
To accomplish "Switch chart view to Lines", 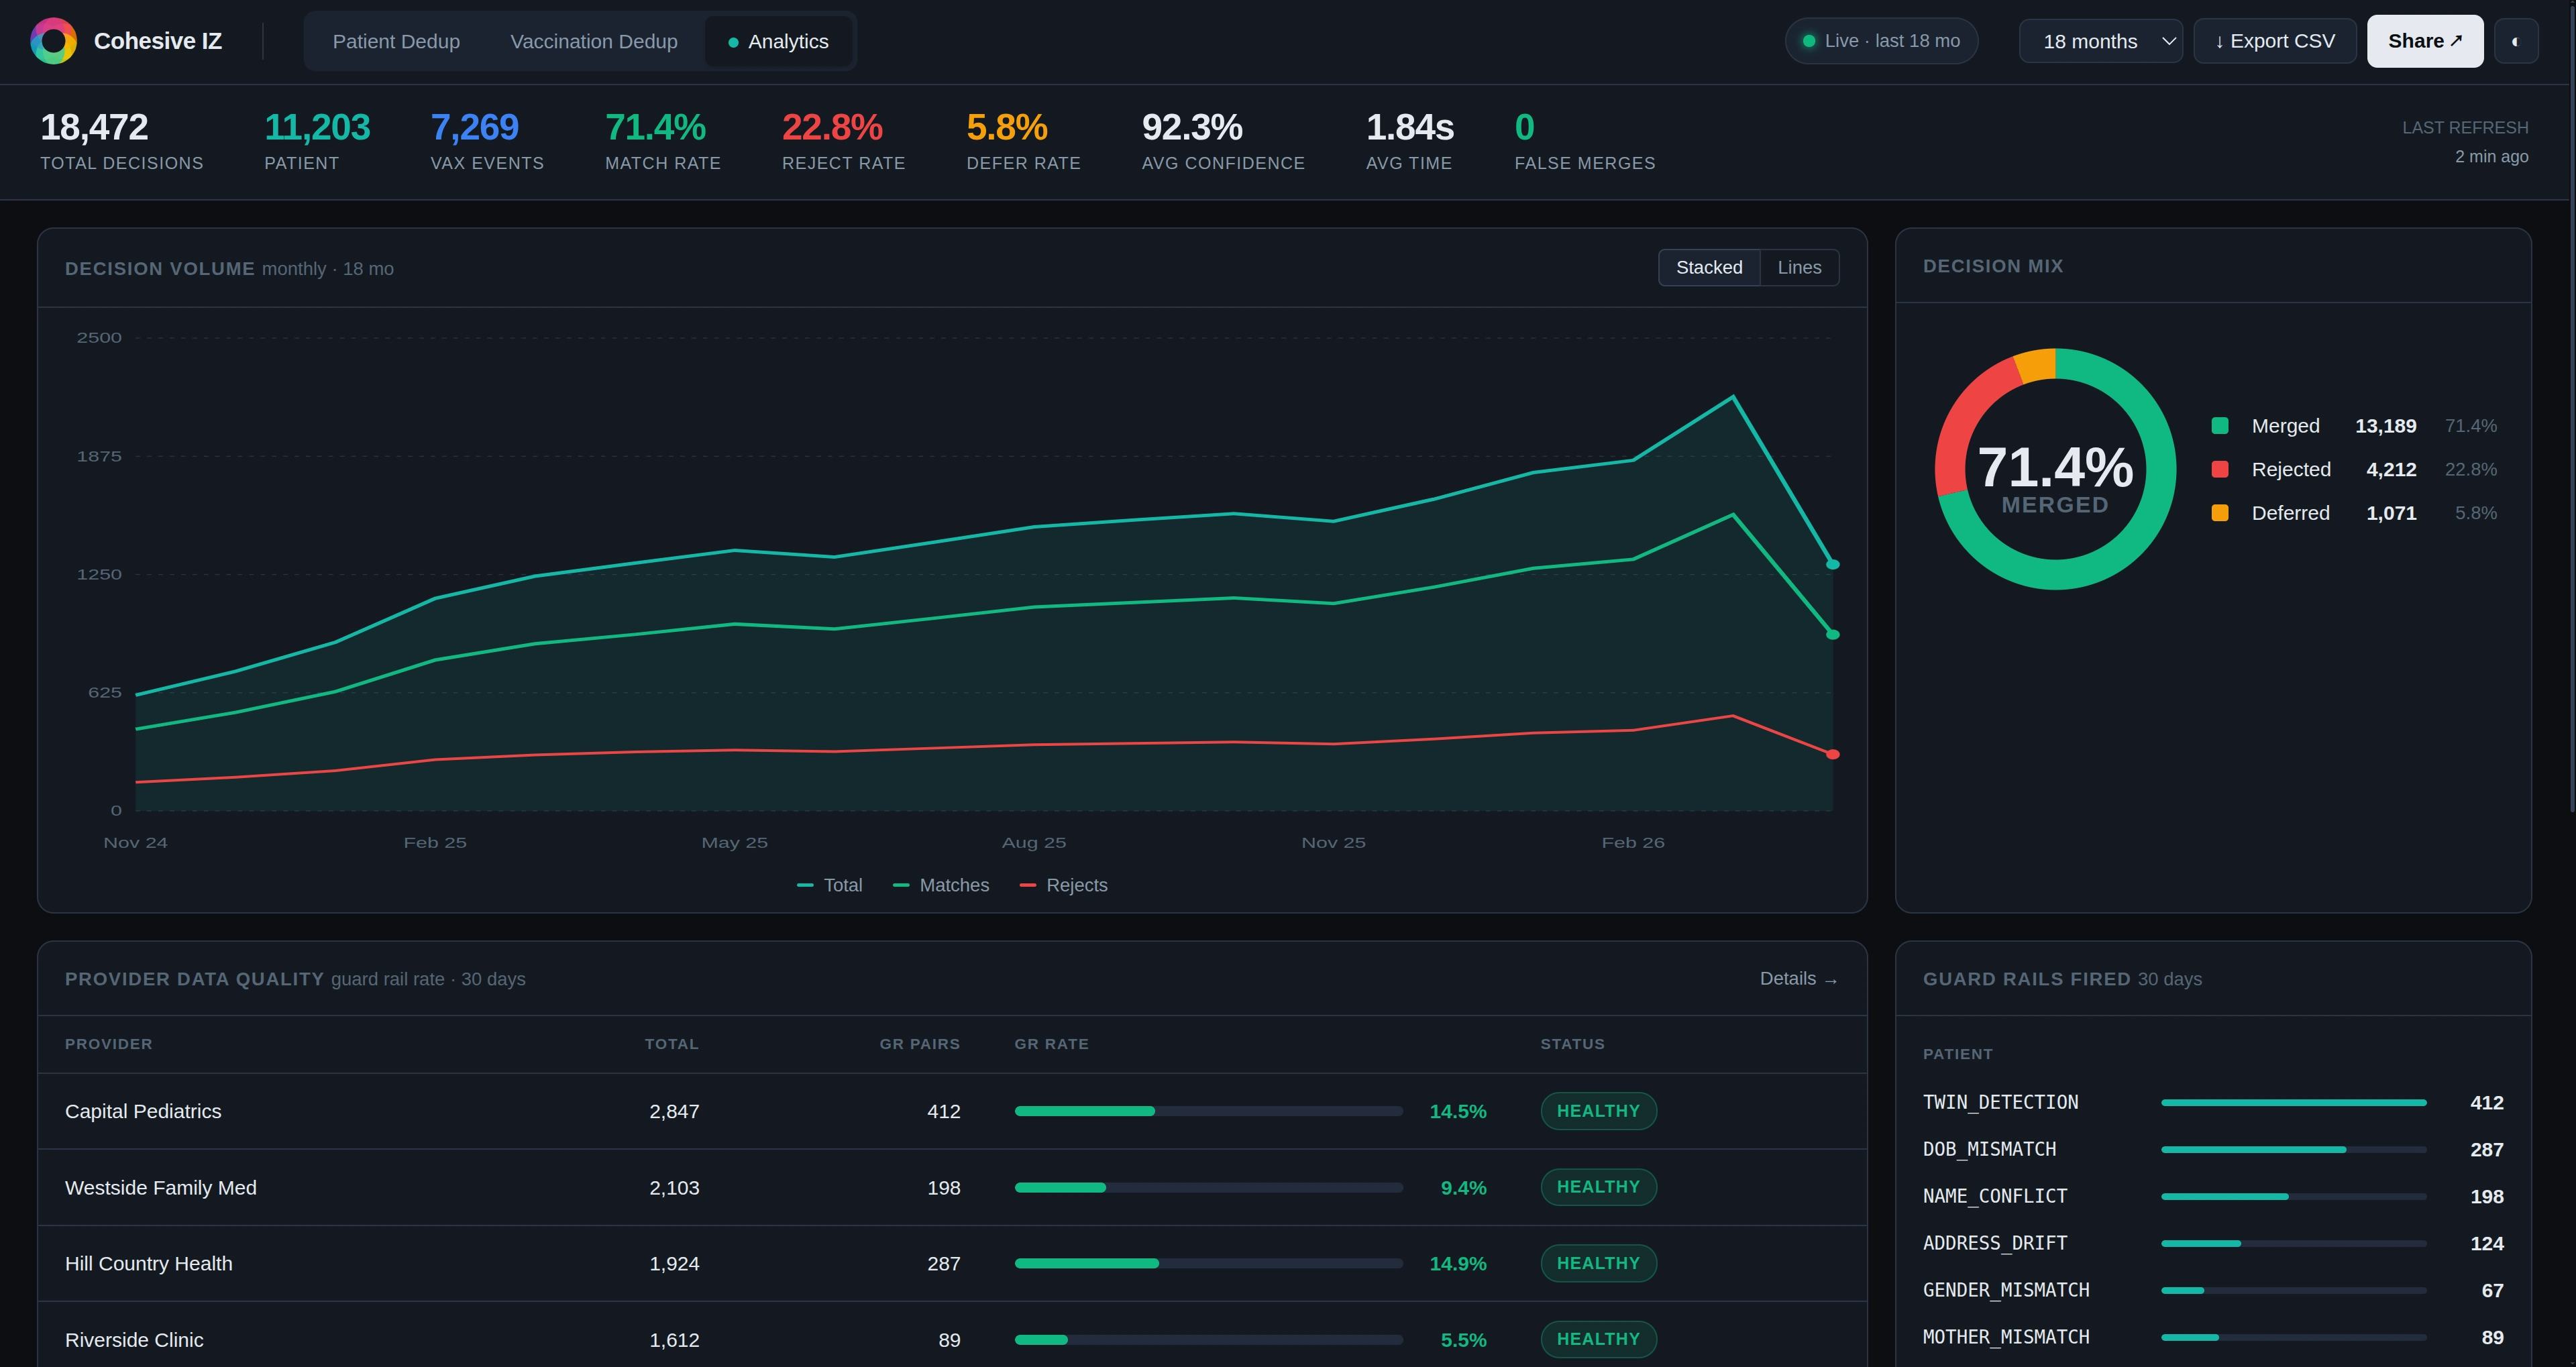I will 1799,267.
